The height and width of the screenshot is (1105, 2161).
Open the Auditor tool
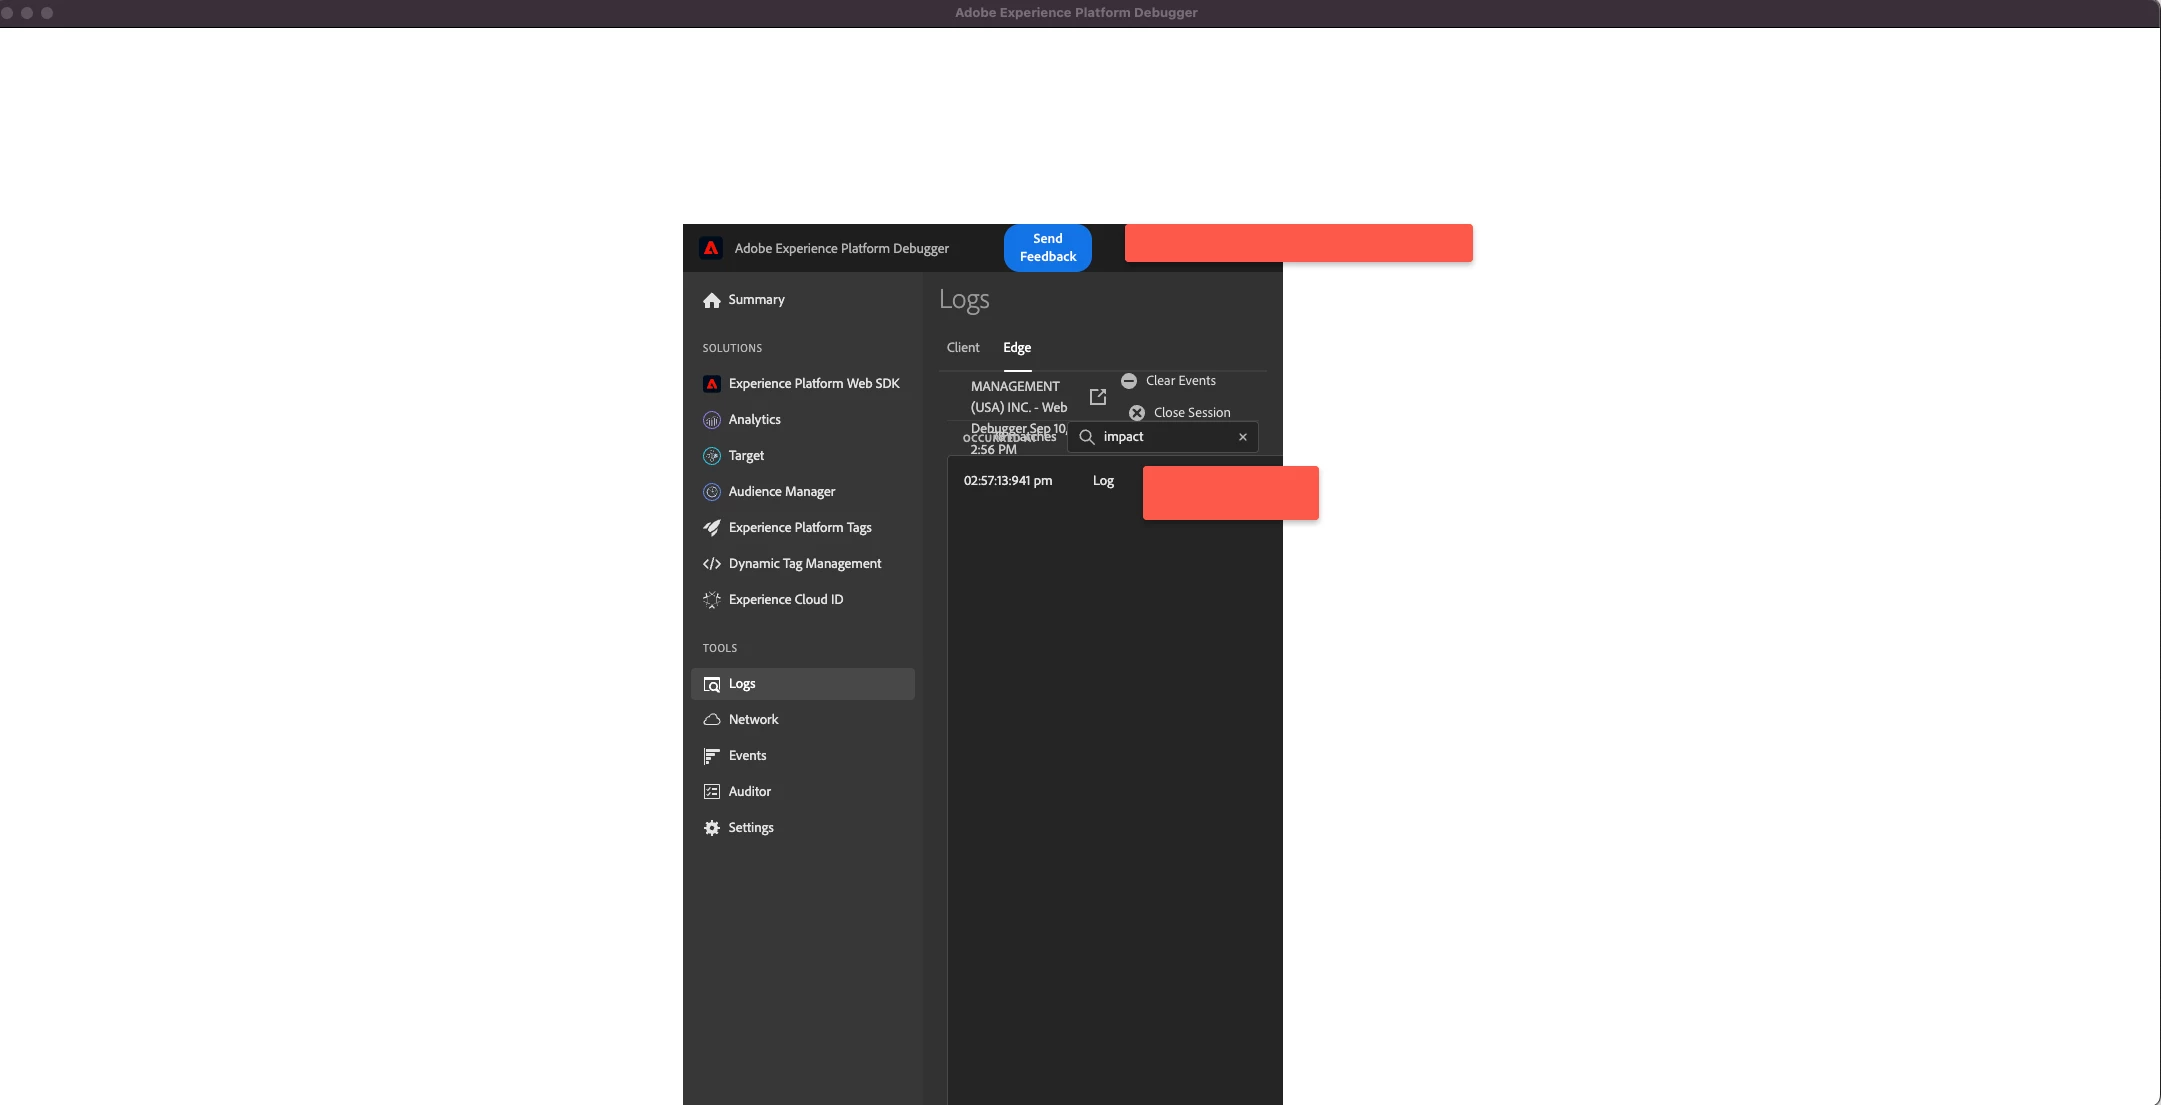(749, 792)
